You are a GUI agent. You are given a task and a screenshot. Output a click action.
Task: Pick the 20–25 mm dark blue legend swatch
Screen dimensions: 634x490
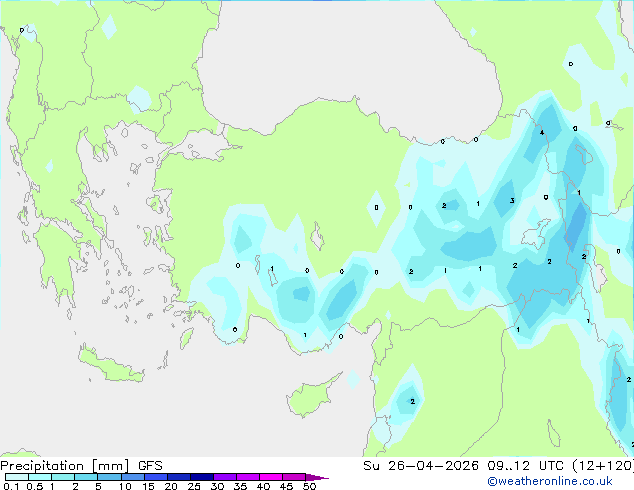point(179,477)
